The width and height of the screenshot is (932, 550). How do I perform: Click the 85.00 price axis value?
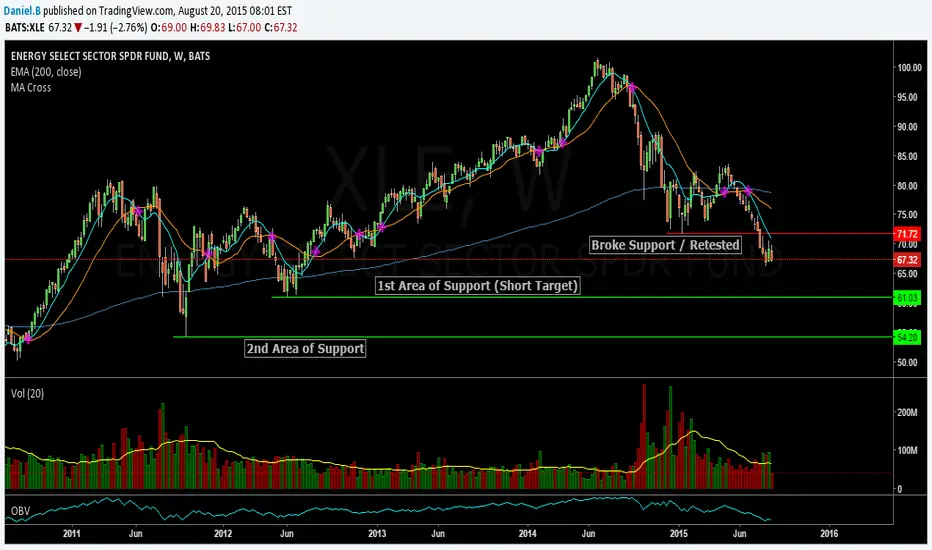pyautogui.click(x=909, y=156)
